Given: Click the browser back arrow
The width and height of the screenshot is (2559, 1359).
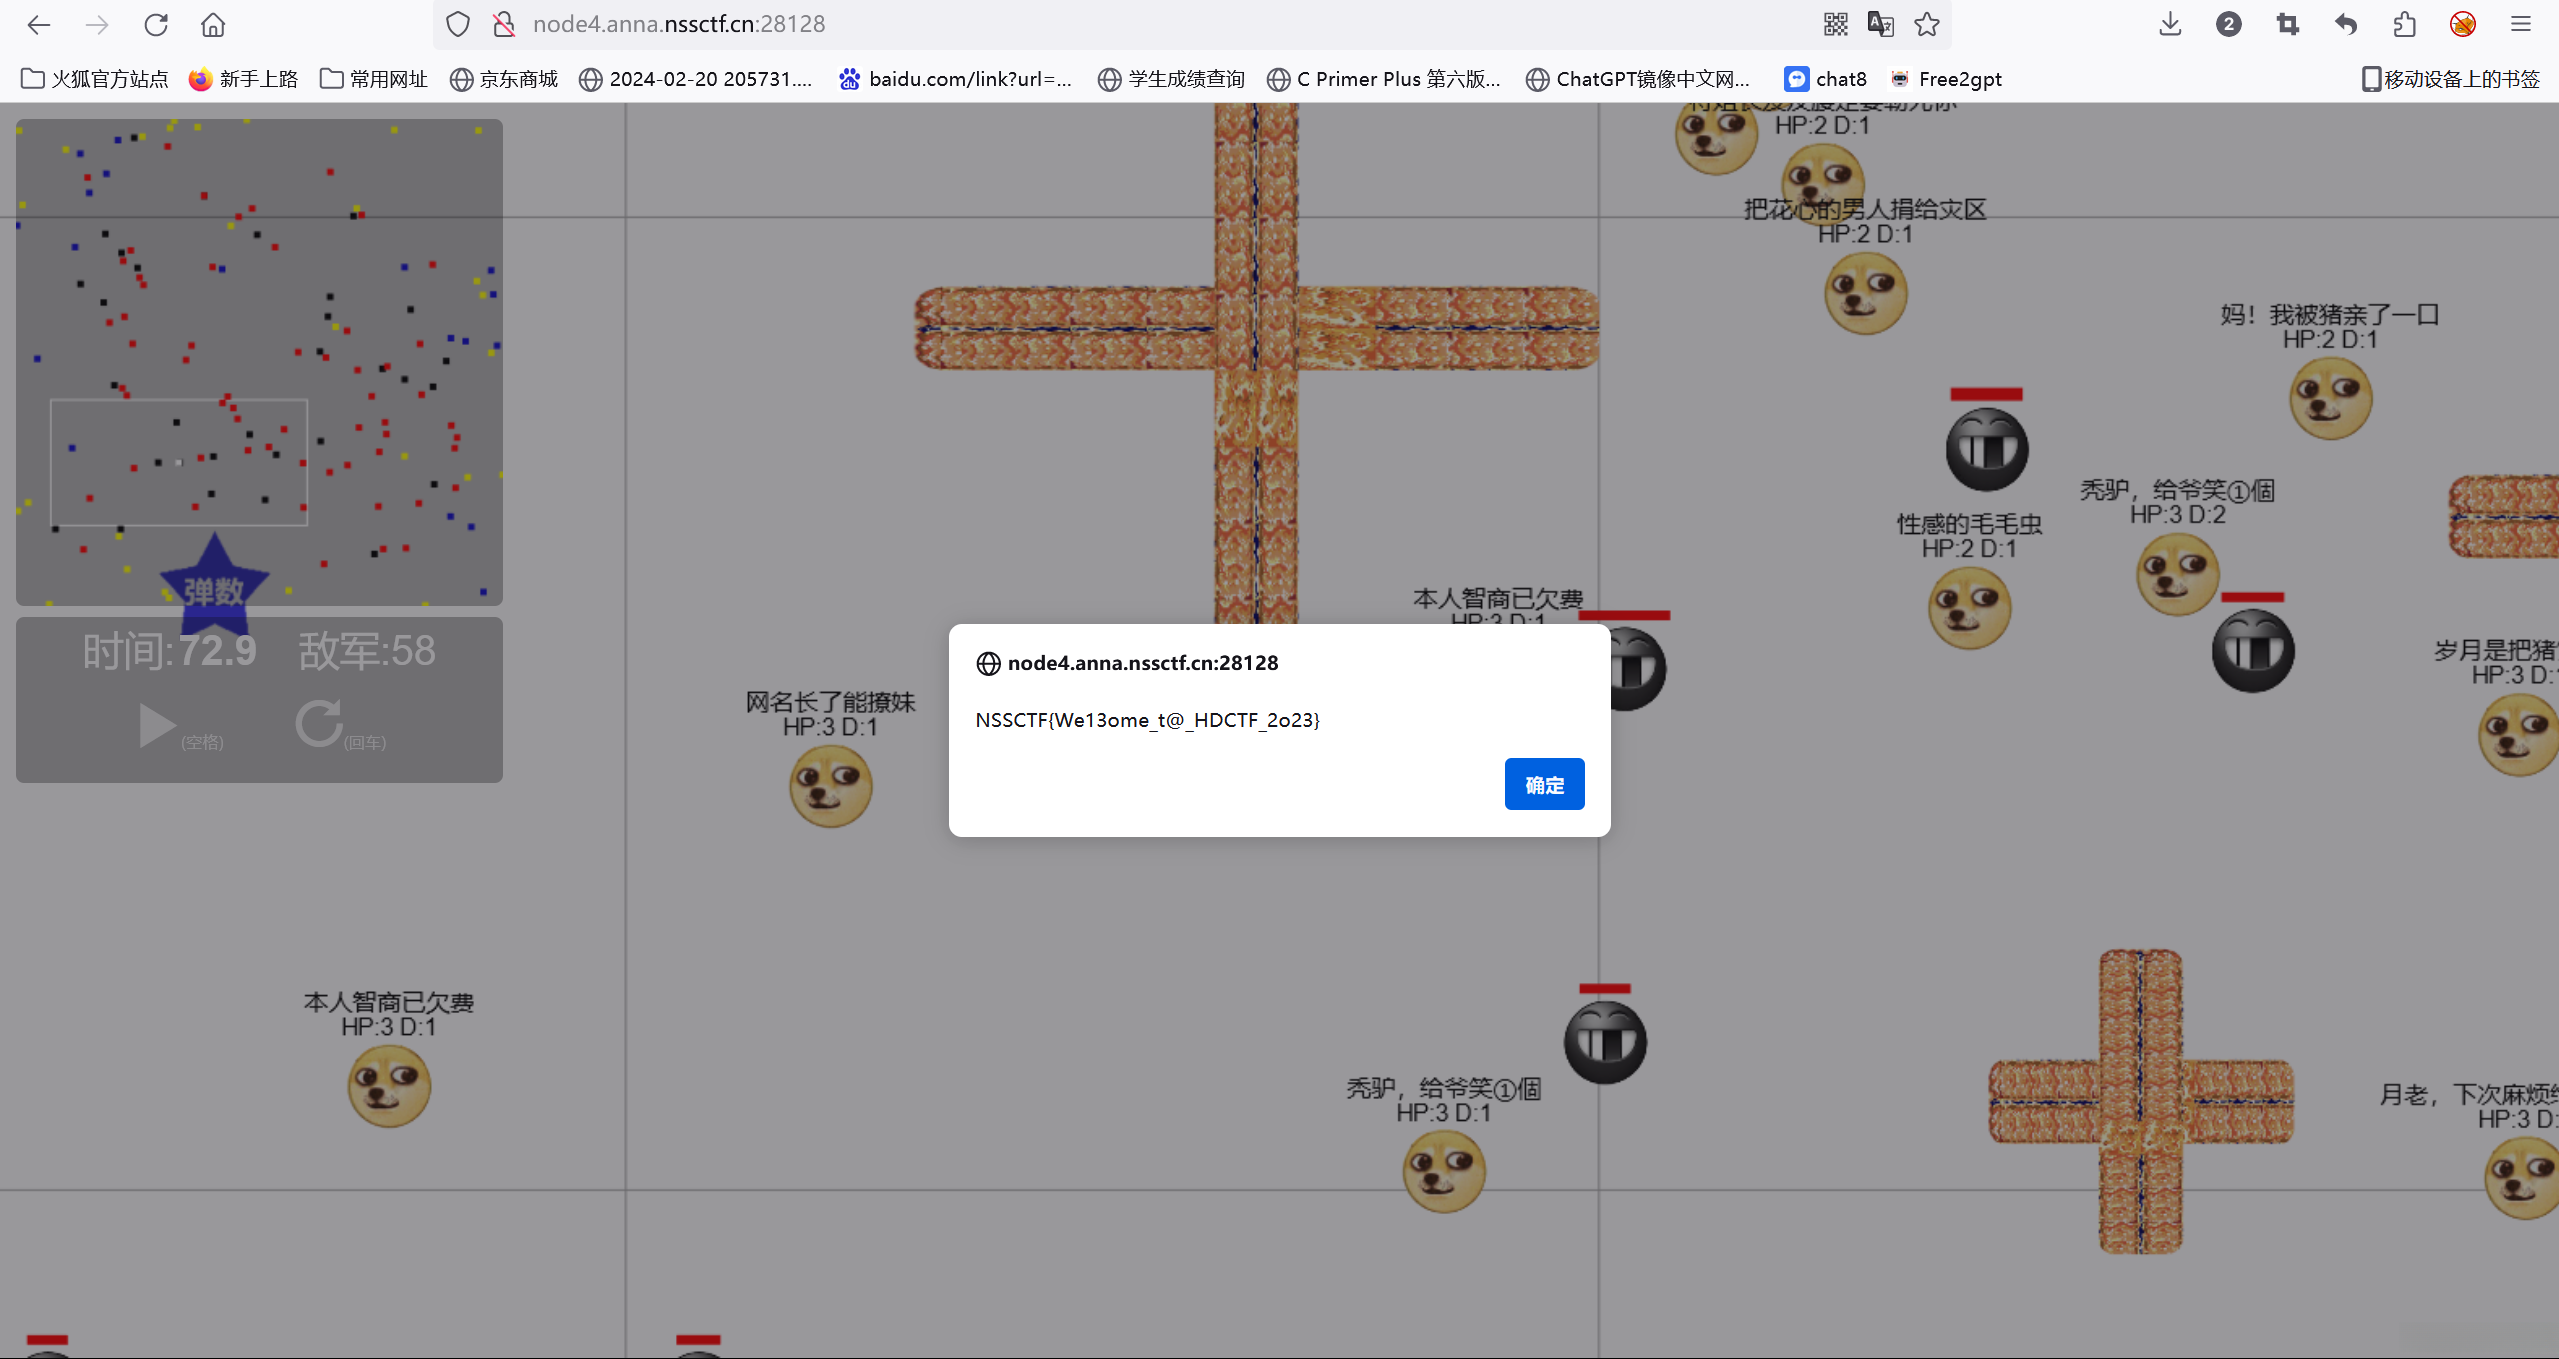Looking at the screenshot, I should 38,25.
